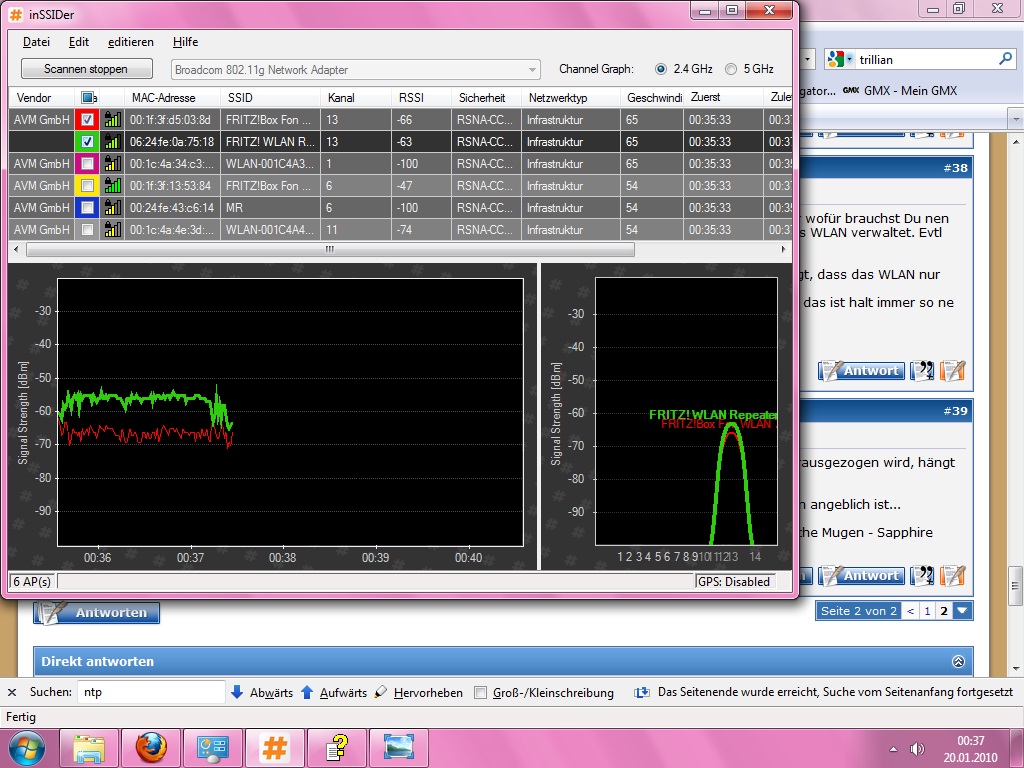Click signal bars icon for WLAN-001C4A4 row

click(113, 229)
